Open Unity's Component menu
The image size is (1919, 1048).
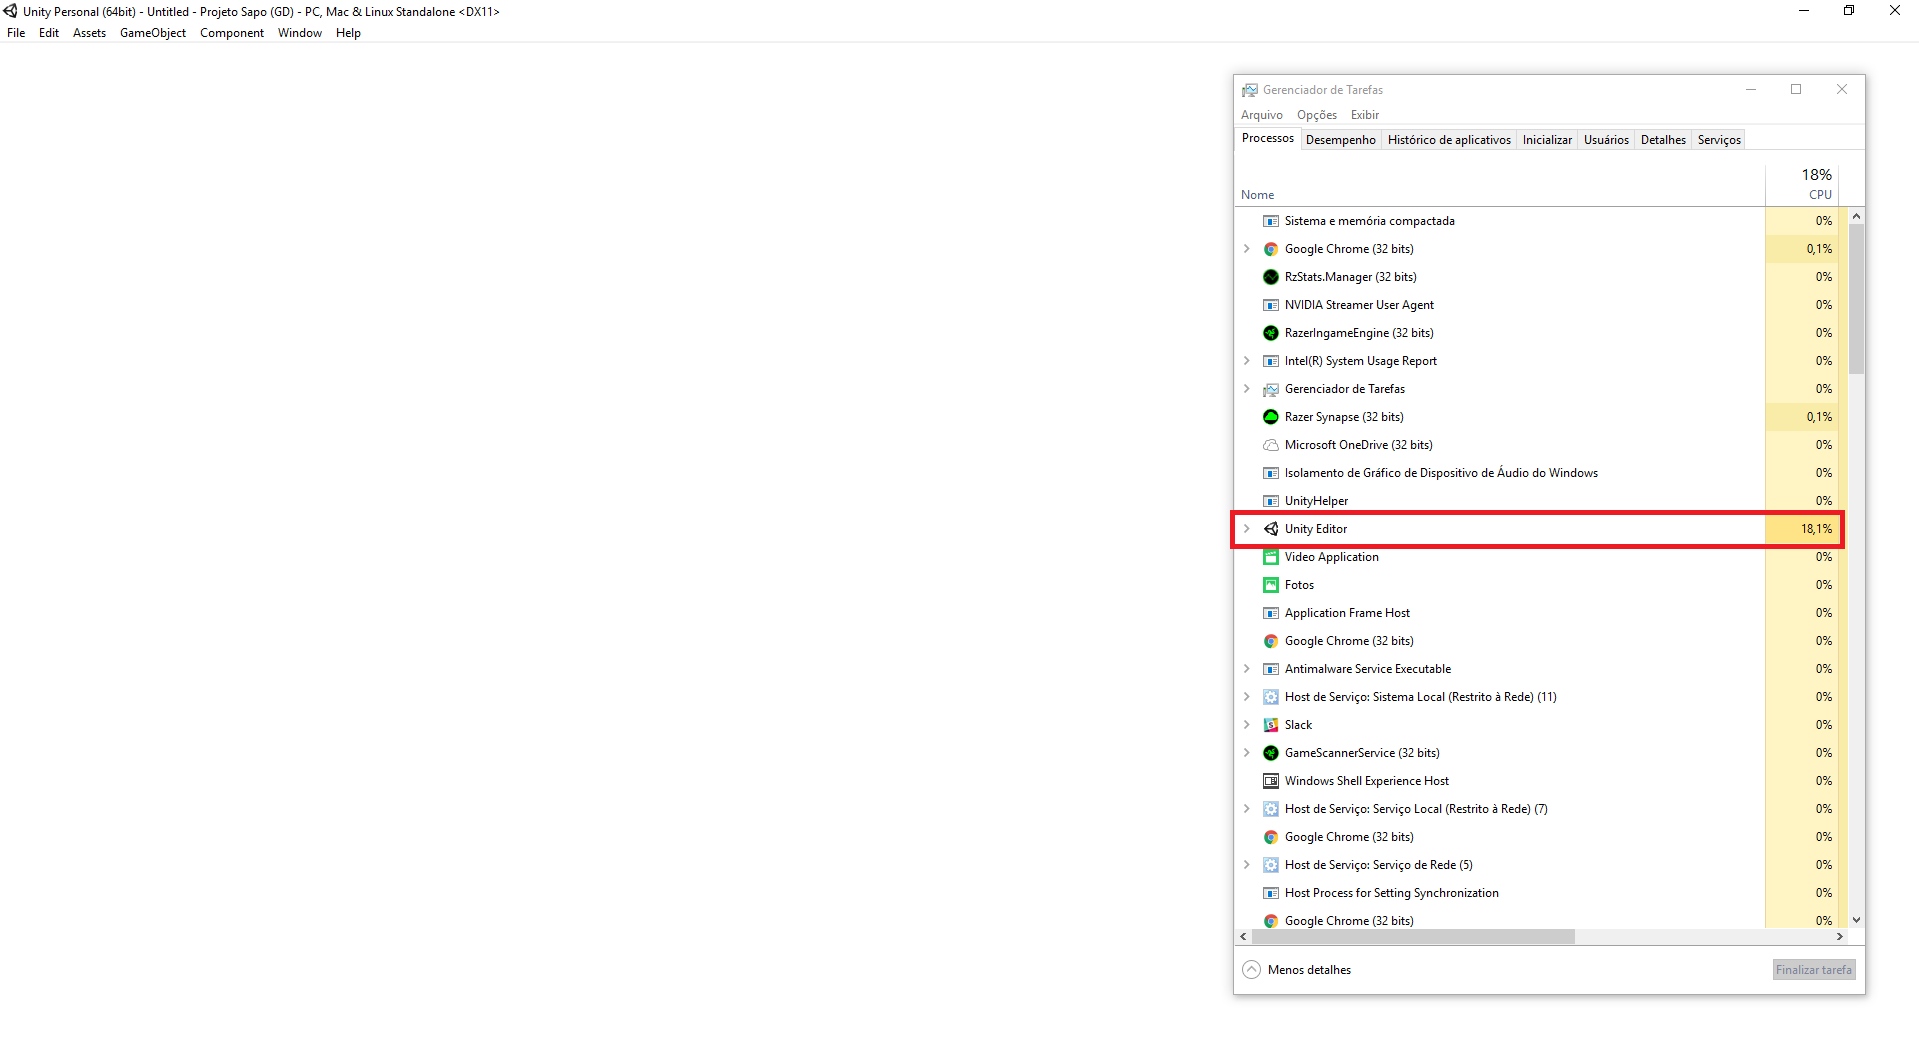231,33
